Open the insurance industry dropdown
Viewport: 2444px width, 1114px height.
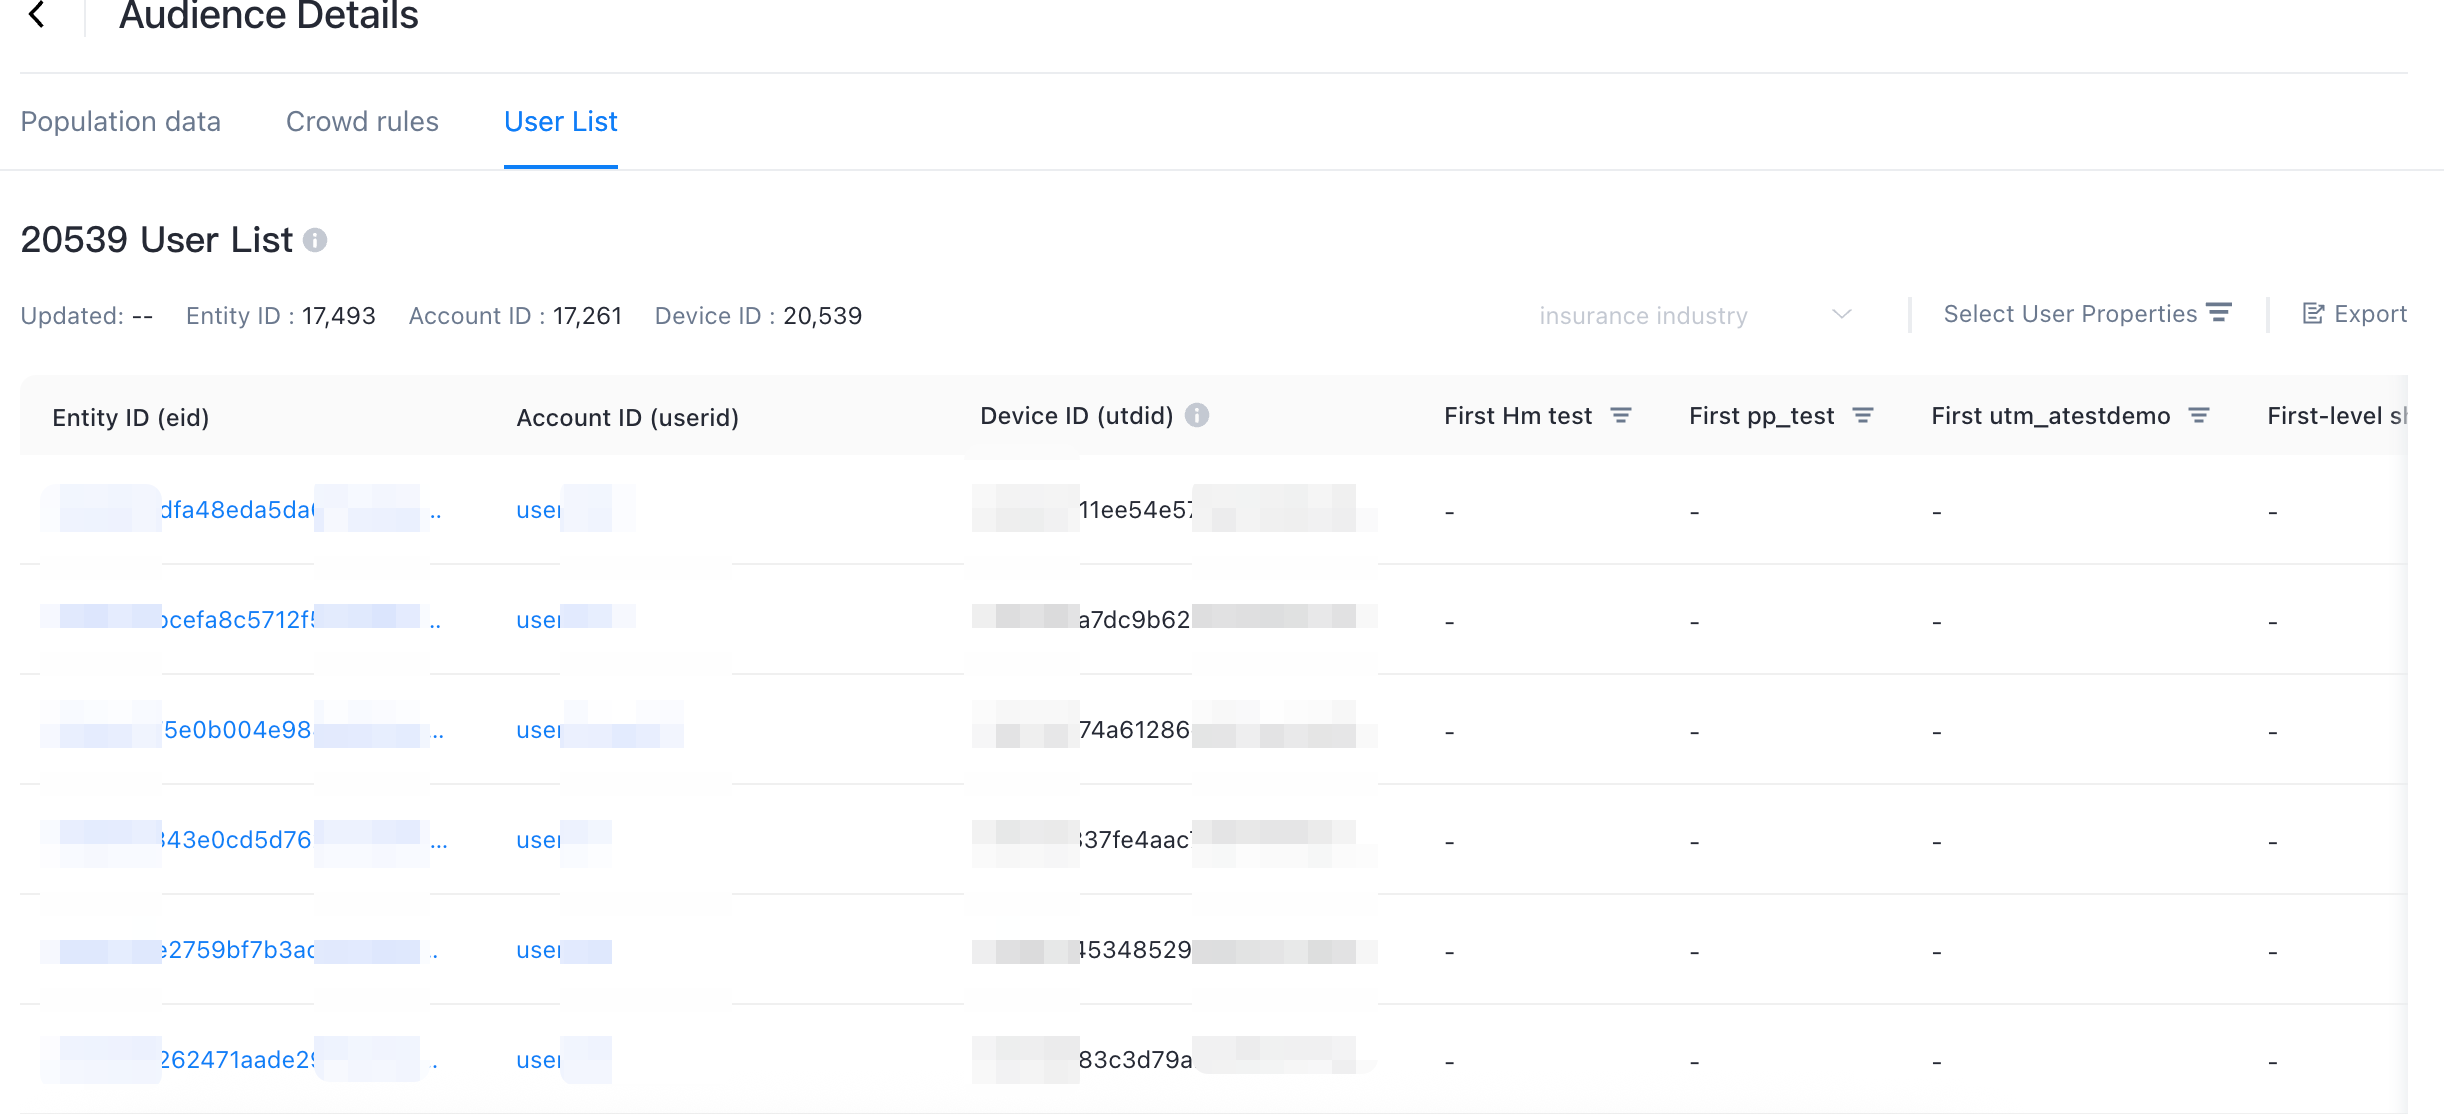1696,315
